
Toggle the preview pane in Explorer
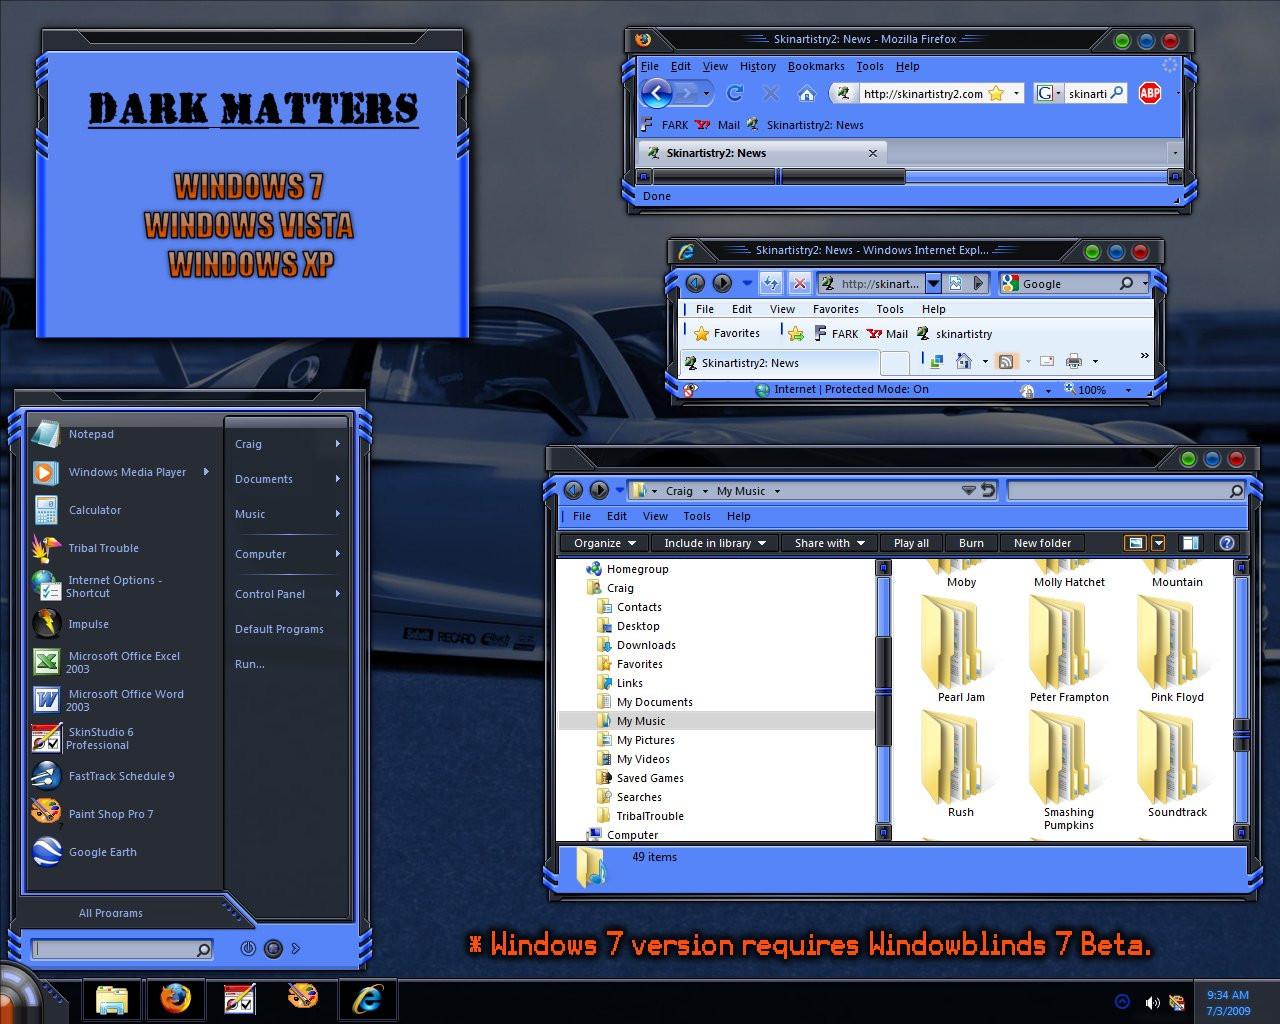[x=1190, y=543]
